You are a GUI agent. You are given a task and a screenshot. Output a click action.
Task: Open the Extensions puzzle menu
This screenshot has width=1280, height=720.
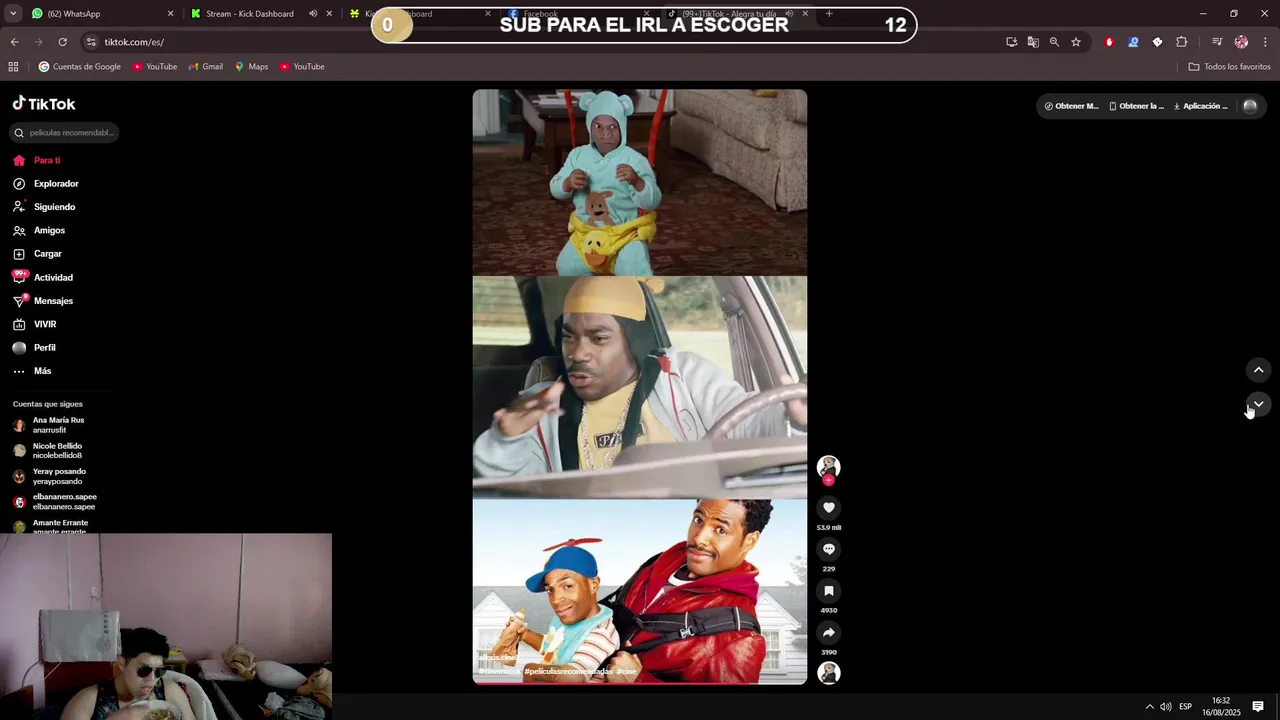pos(1182,42)
